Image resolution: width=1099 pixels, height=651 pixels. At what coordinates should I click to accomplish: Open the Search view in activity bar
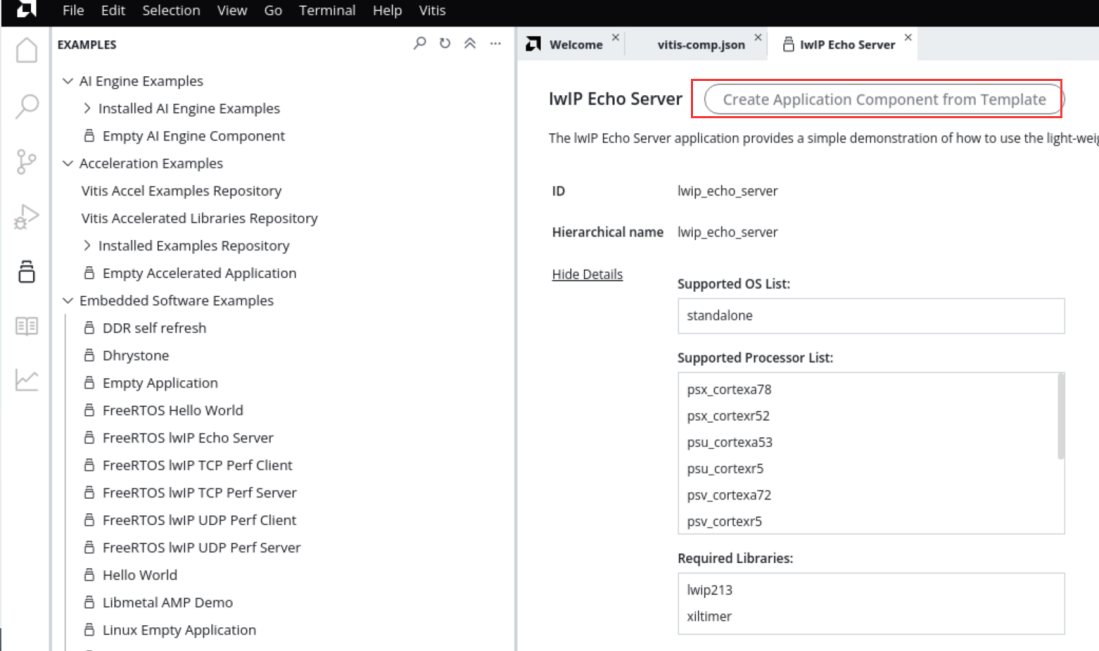tap(27, 107)
